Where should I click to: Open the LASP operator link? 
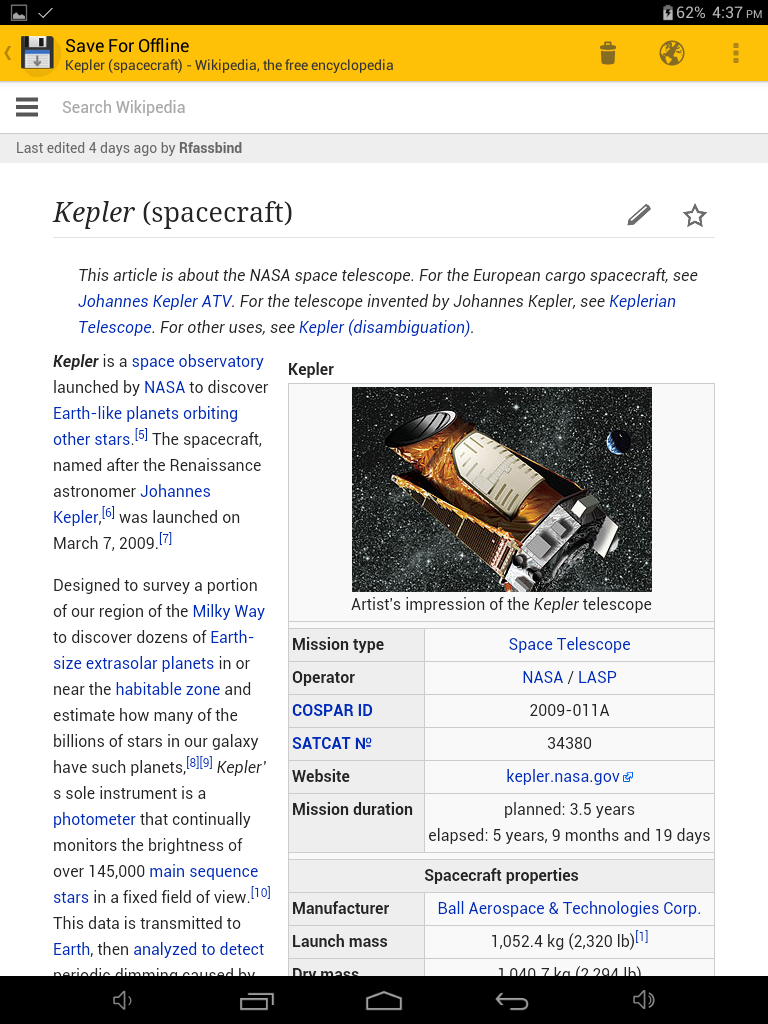[x=597, y=677]
